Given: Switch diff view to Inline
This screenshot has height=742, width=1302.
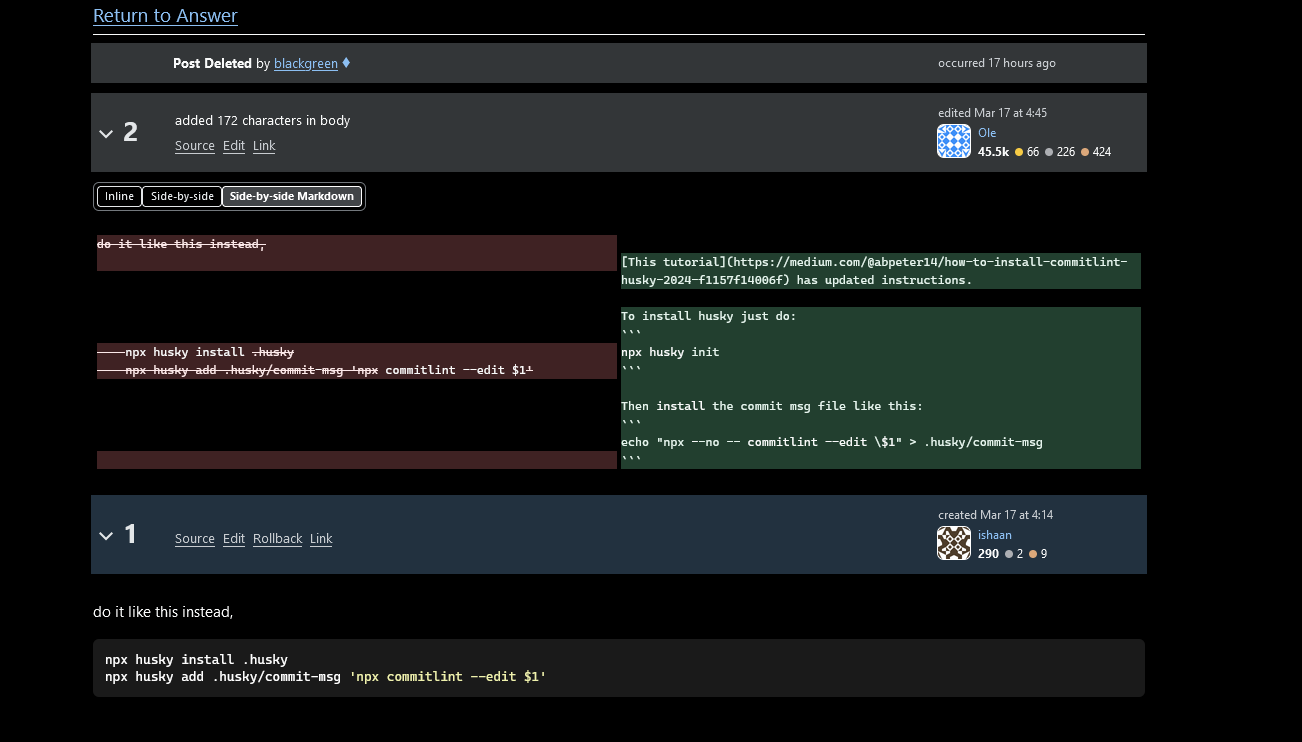Looking at the screenshot, I should pyautogui.click(x=119, y=196).
